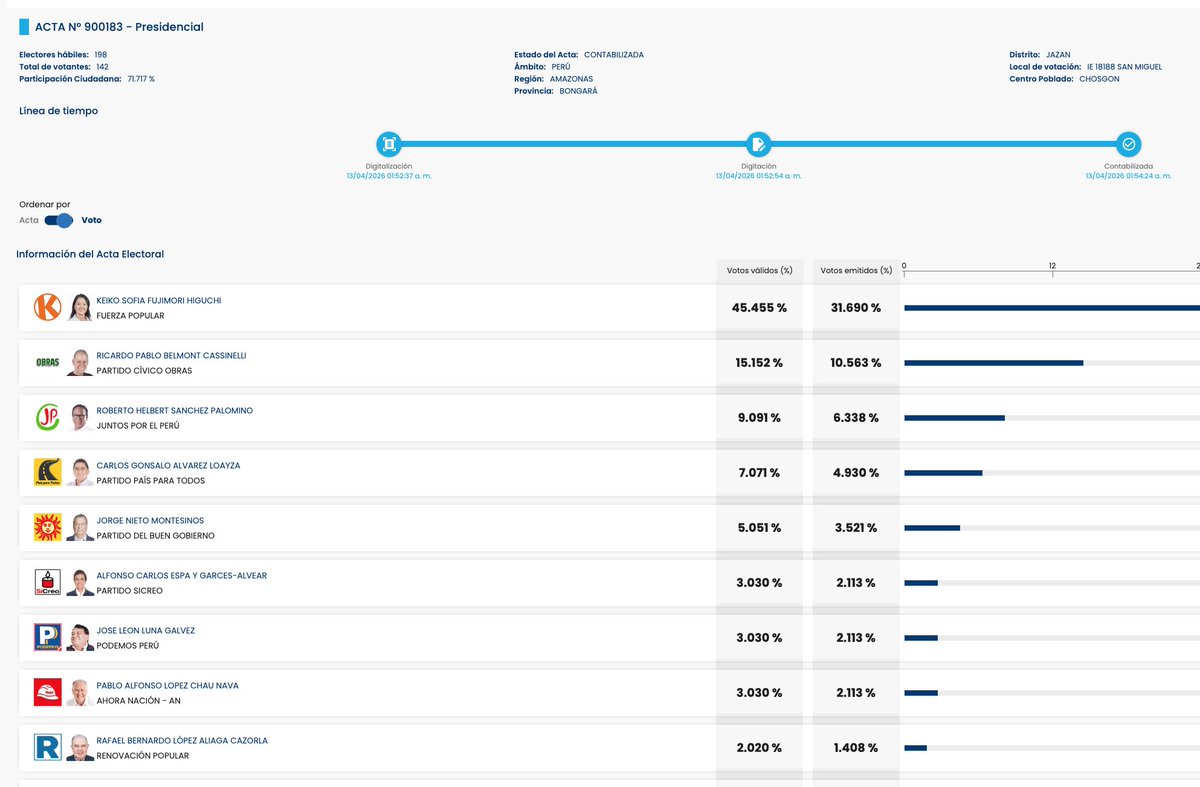
Task: Click the Fuerza Popular orange K logo
Action: coord(47,307)
